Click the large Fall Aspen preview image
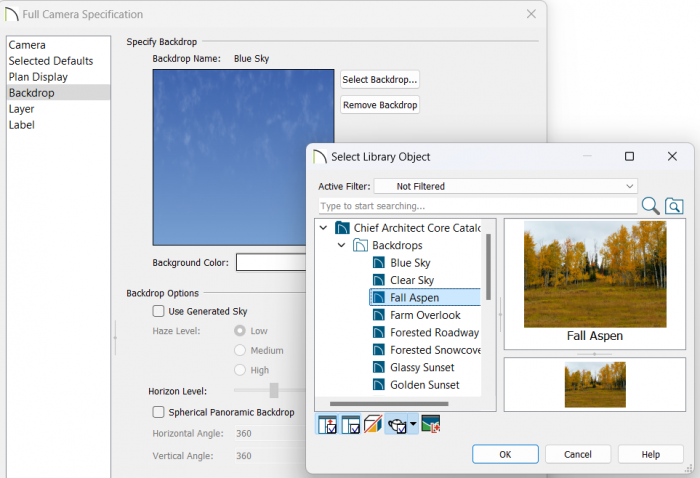 pos(595,274)
